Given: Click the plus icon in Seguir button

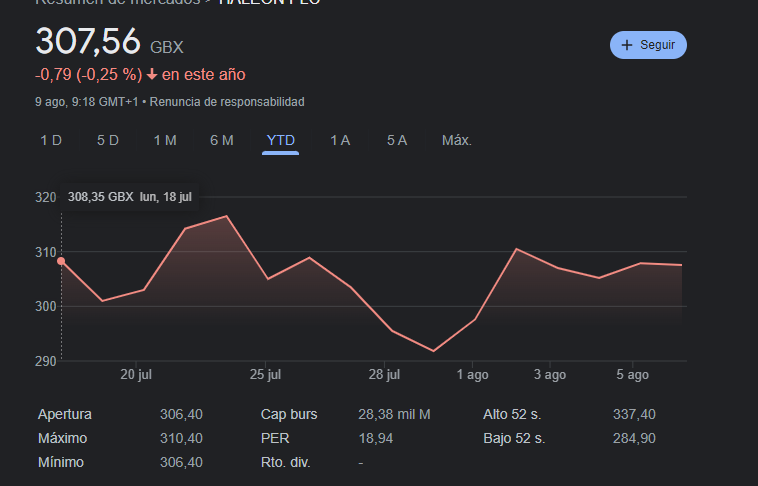Looking at the screenshot, I should click(x=627, y=45).
